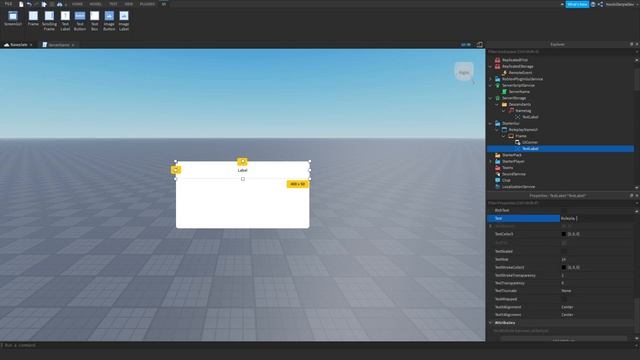Click the Redo arrow icon
This screenshot has height=360, width=640.
(36, 4)
